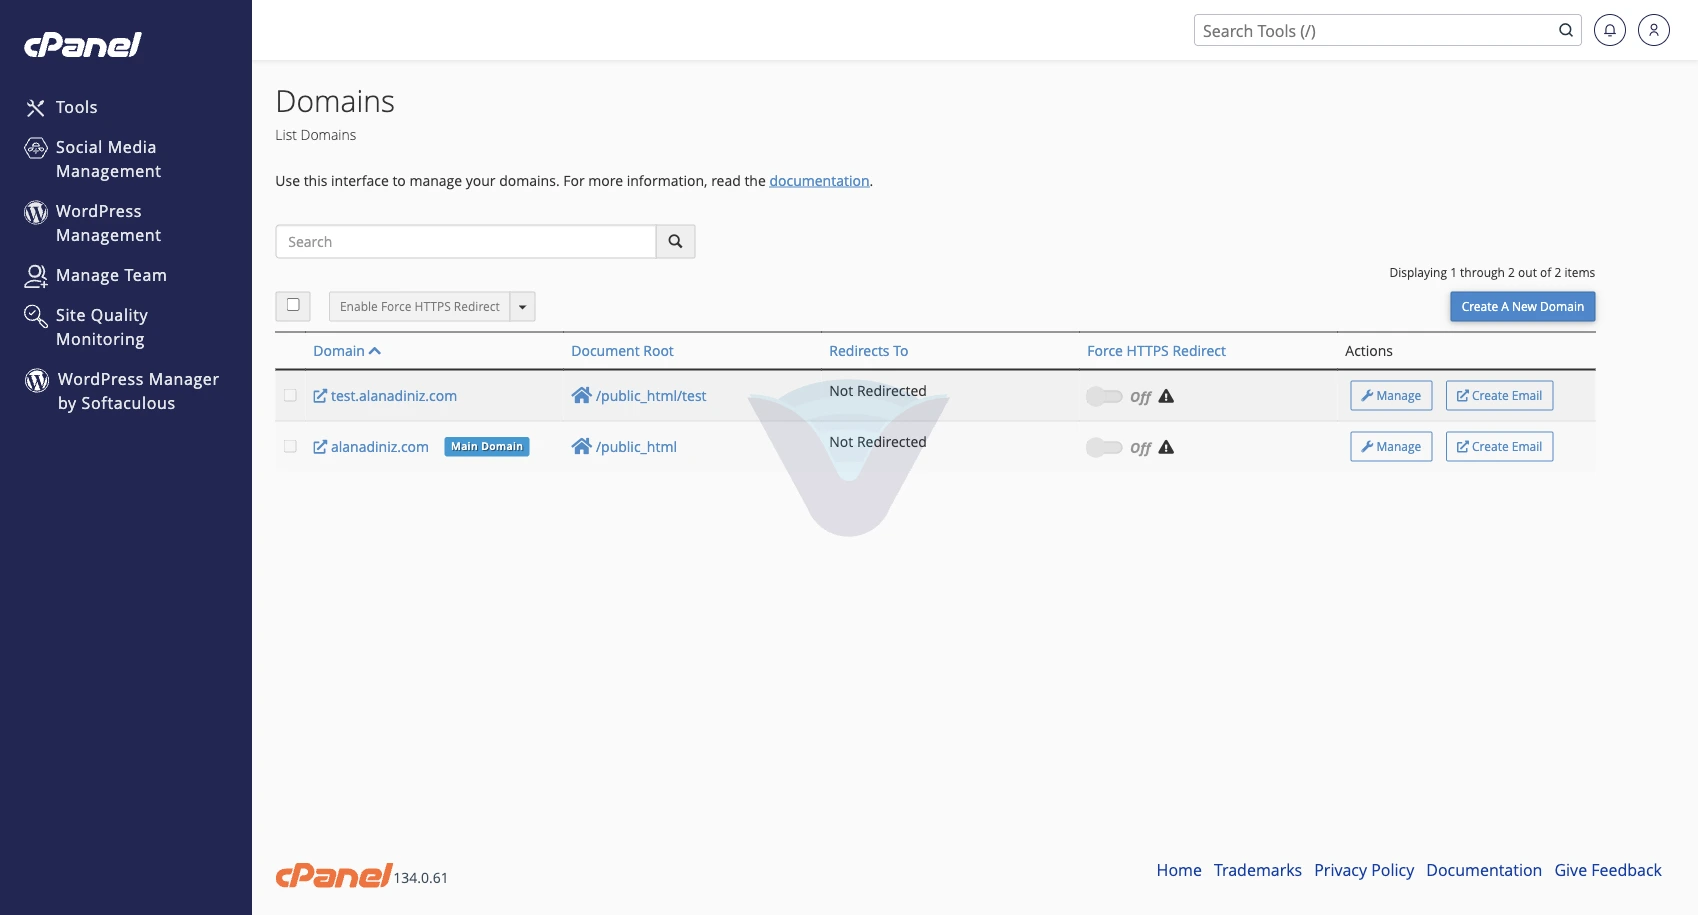Tick the checkbox for alanadiniz.com
Screen dimensions: 1698x915
(x=290, y=446)
